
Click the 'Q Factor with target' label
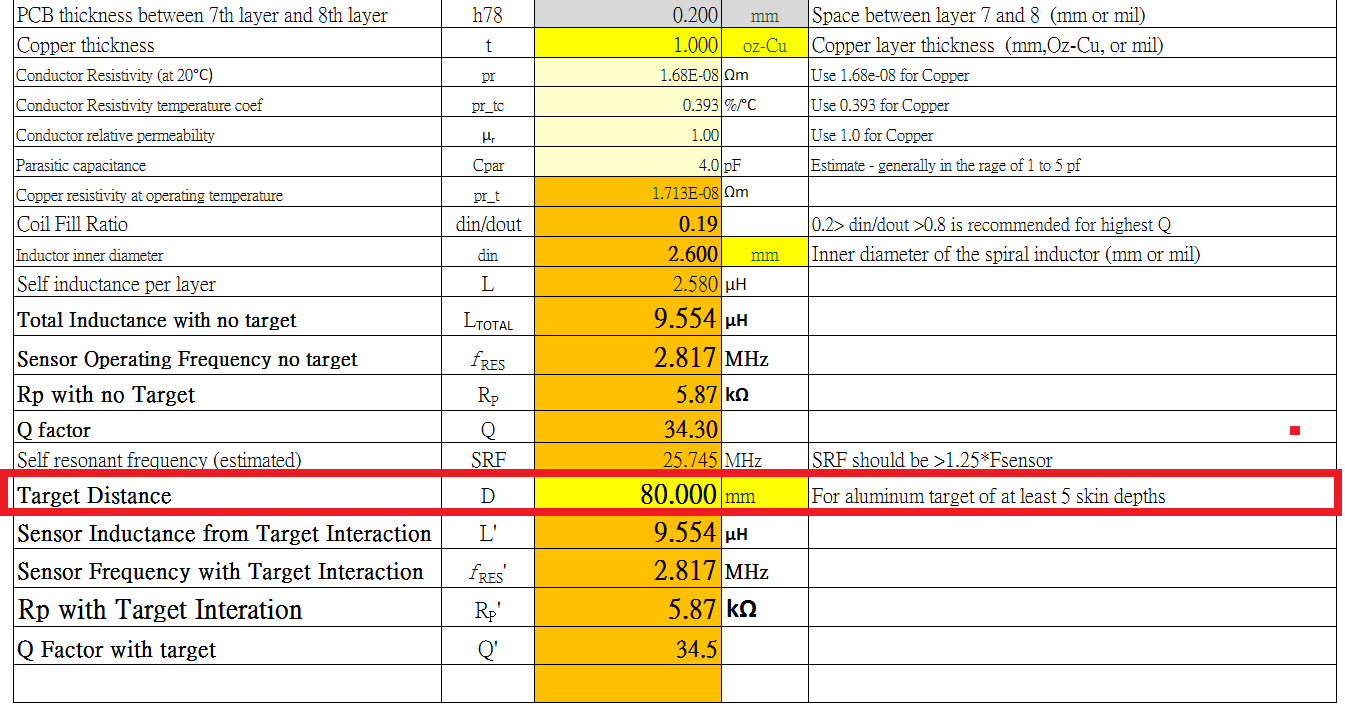pos(117,650)
